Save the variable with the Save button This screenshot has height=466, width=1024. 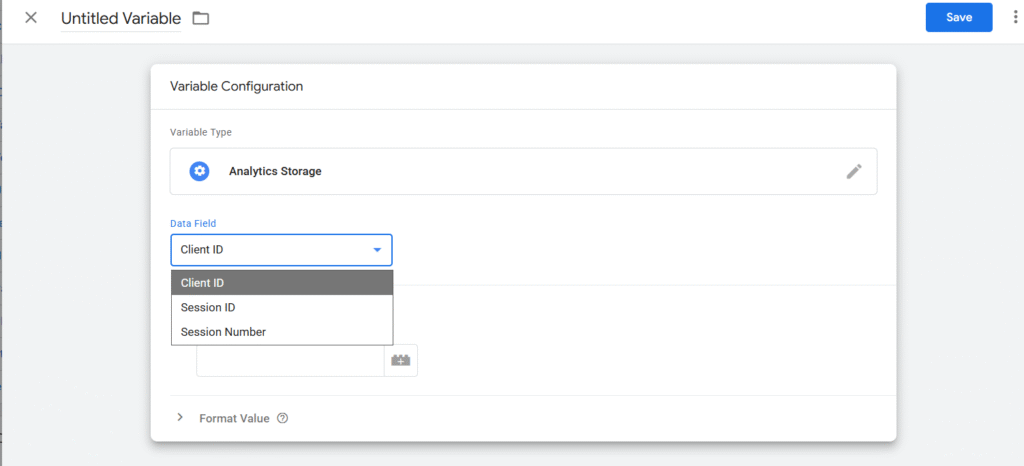(958, 17)
